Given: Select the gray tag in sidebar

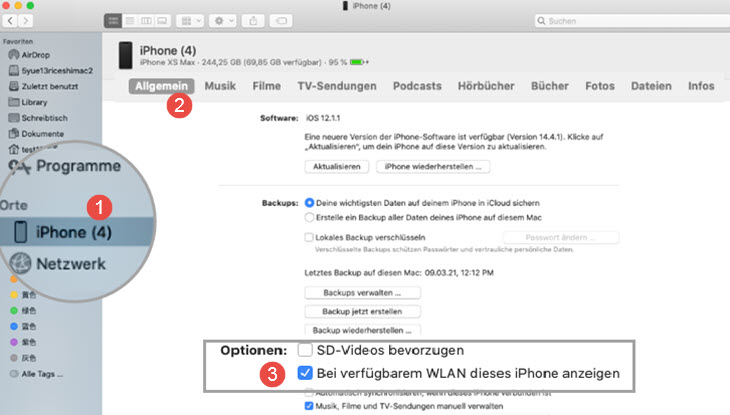Looking at the screenshot, I should coord(23,358).
